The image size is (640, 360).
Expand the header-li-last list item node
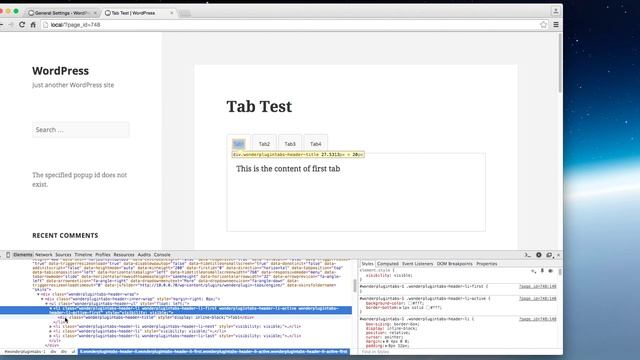click(x=51, y=336)
